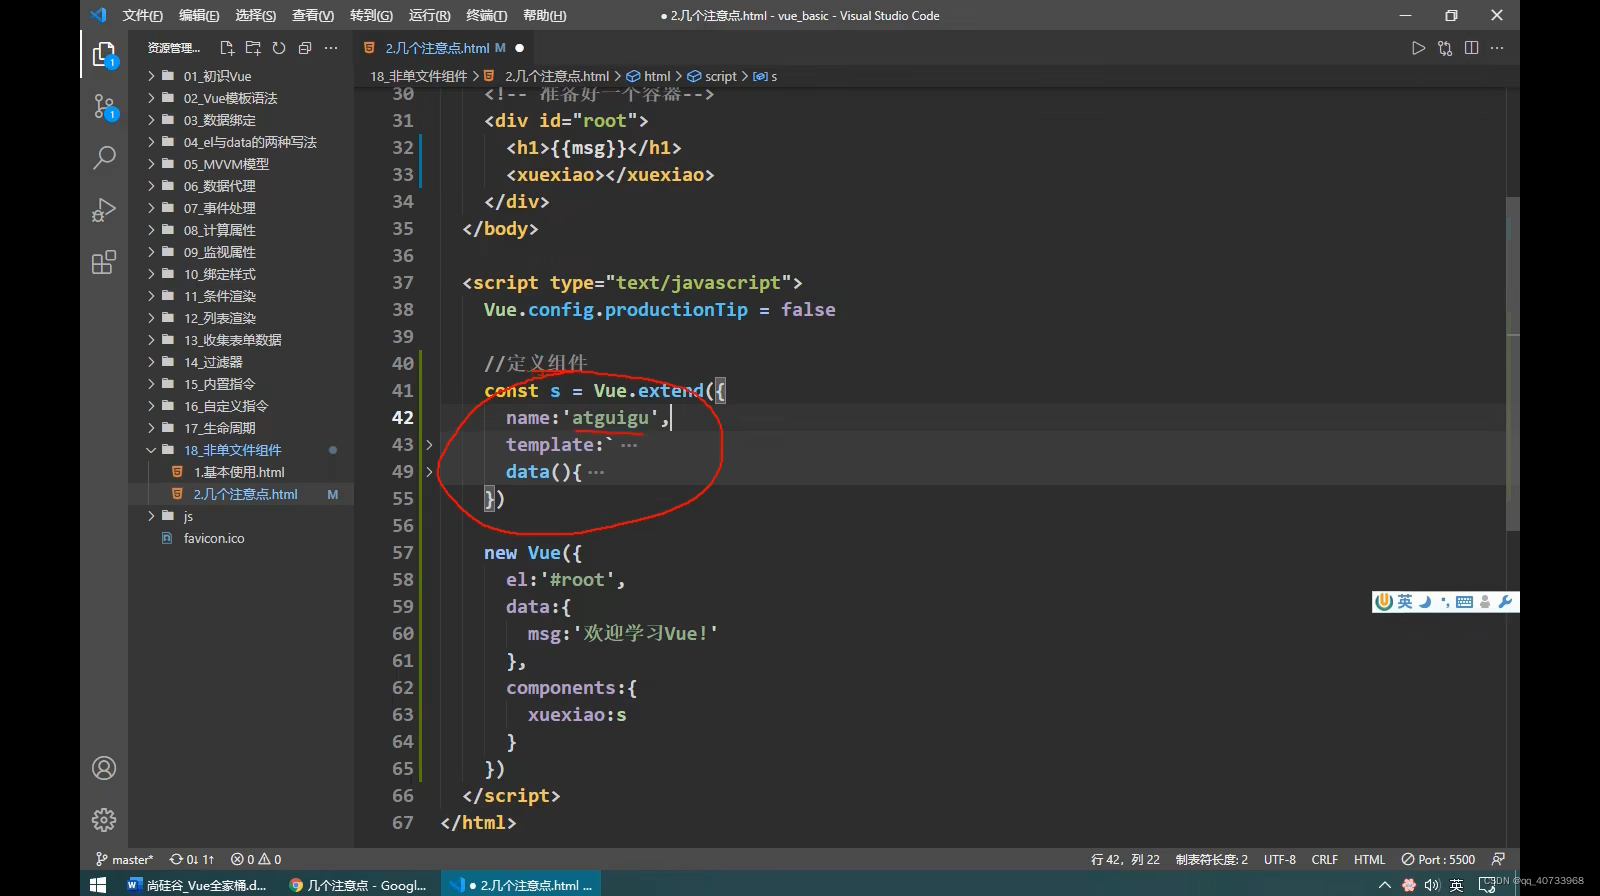Open the 查看(V) menu
1600x896 pixels.
[313, 15]
